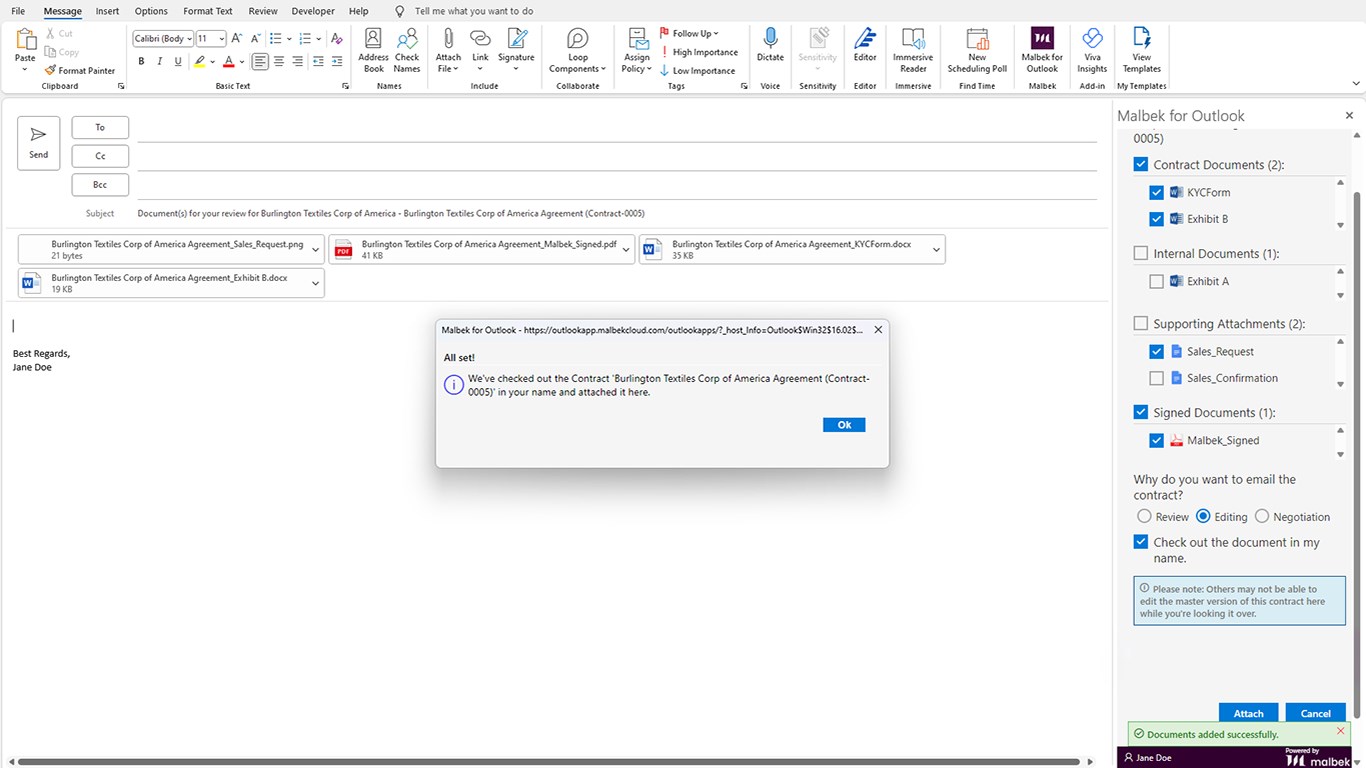
Task: Open the Address Book
Action: coord(373,50)
